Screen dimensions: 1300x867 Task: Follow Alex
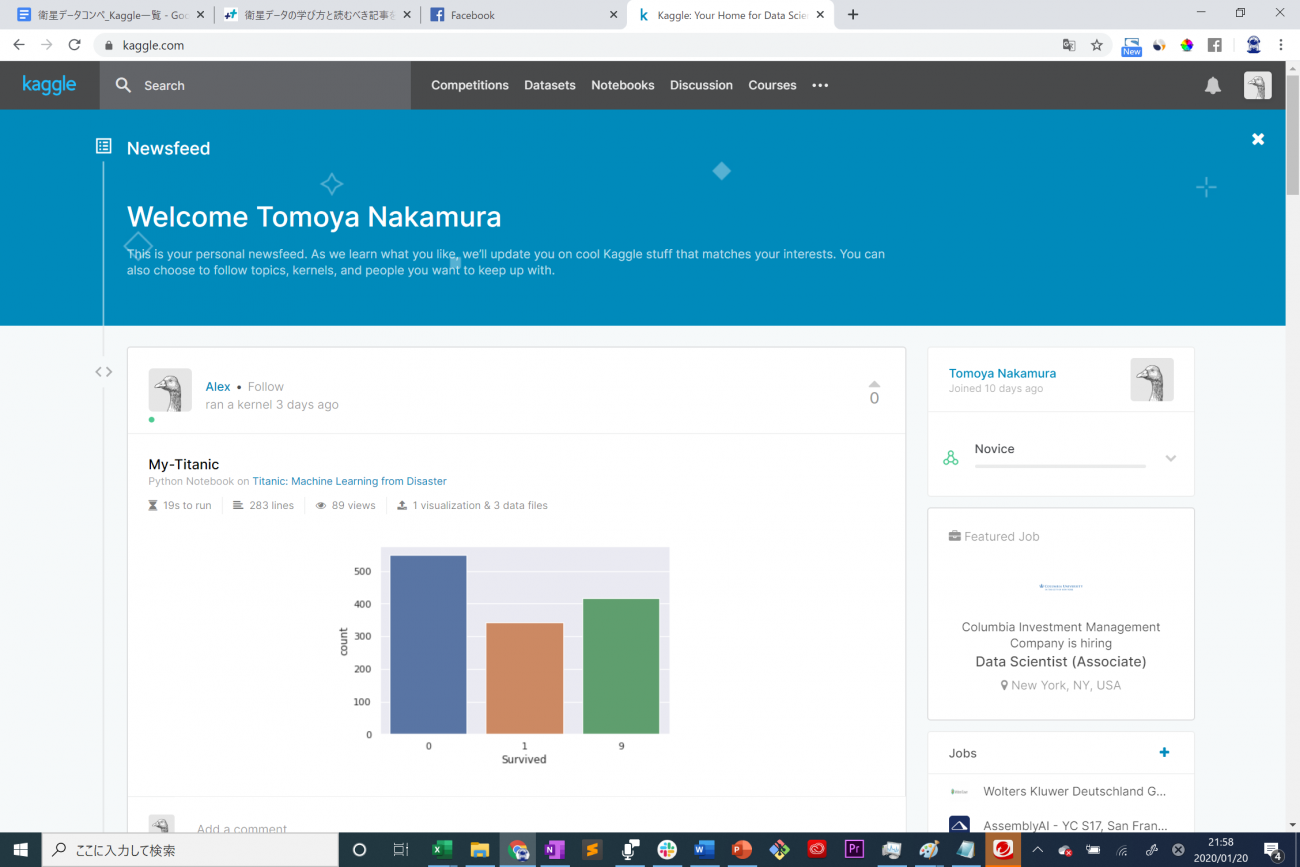point(266,387)
